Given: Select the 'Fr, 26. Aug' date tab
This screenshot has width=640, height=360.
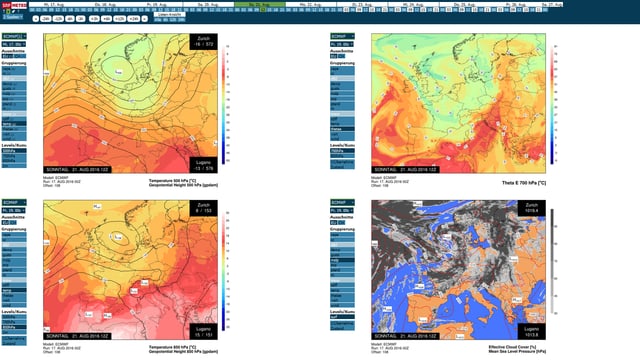Looking at the screenshot, I should click(x=516, y=4).
